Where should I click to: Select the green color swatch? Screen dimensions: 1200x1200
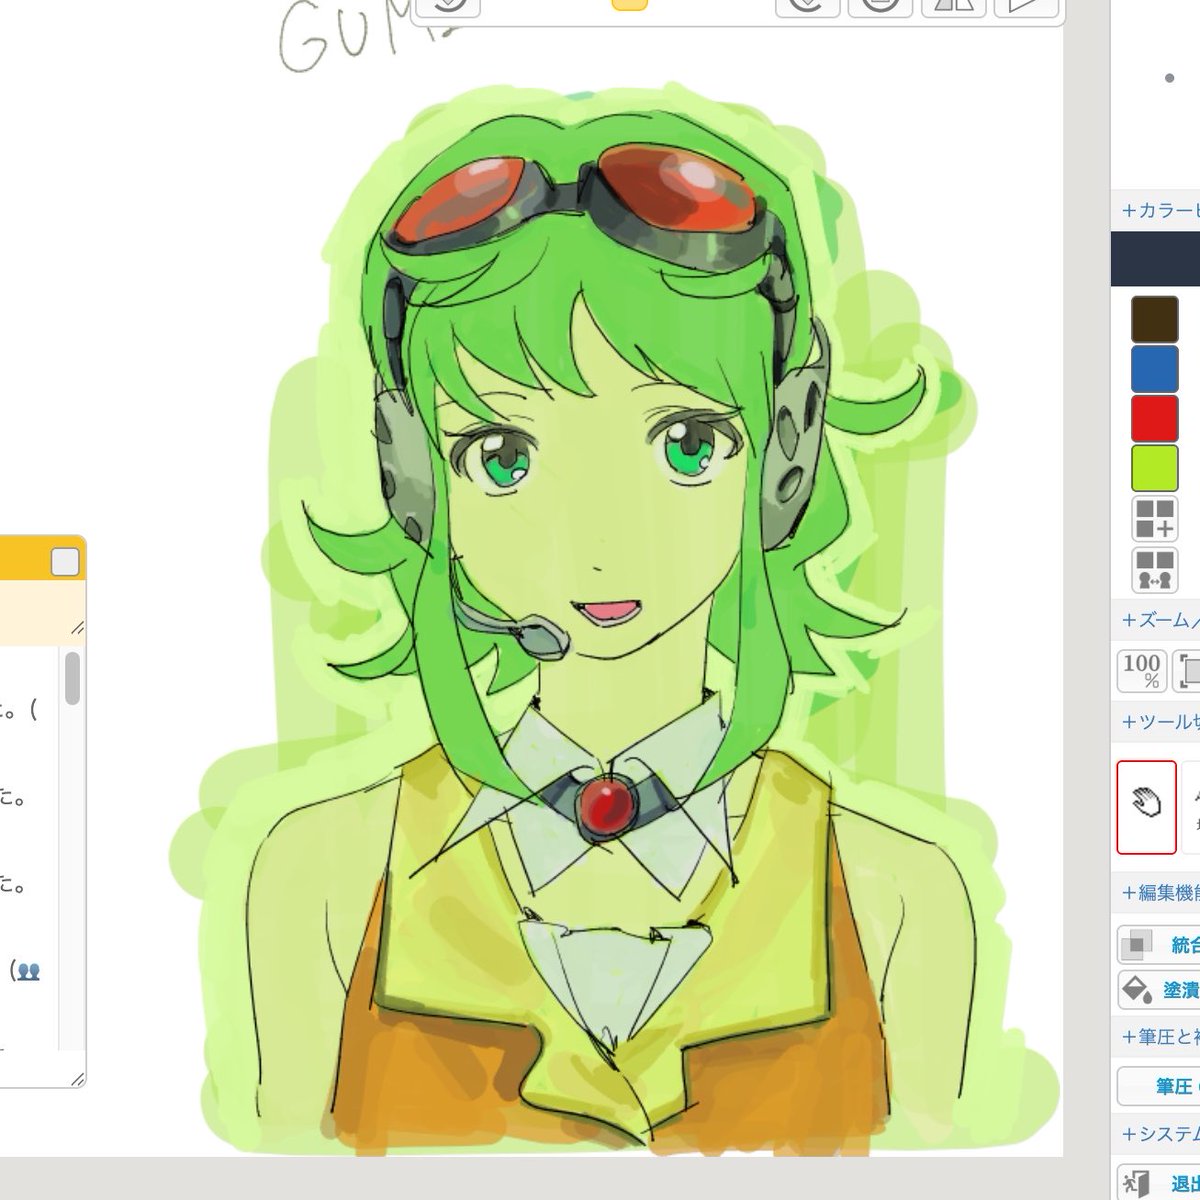pyautogui.click(x=1154, y=468)
